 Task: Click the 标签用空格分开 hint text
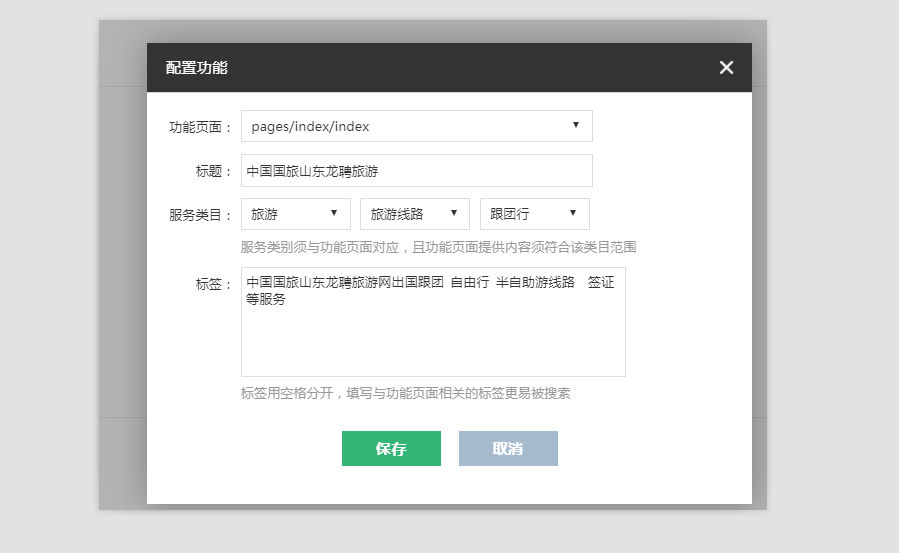(405, 393)
